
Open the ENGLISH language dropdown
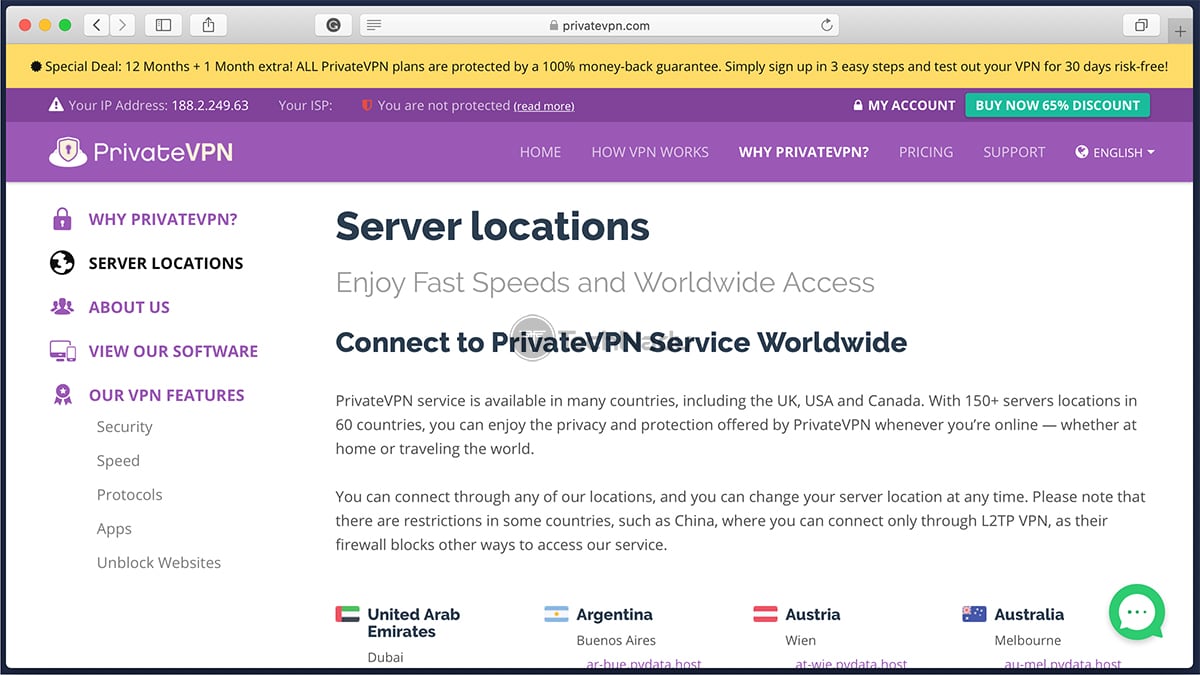pyautogui.click(x=1114, y=152)
